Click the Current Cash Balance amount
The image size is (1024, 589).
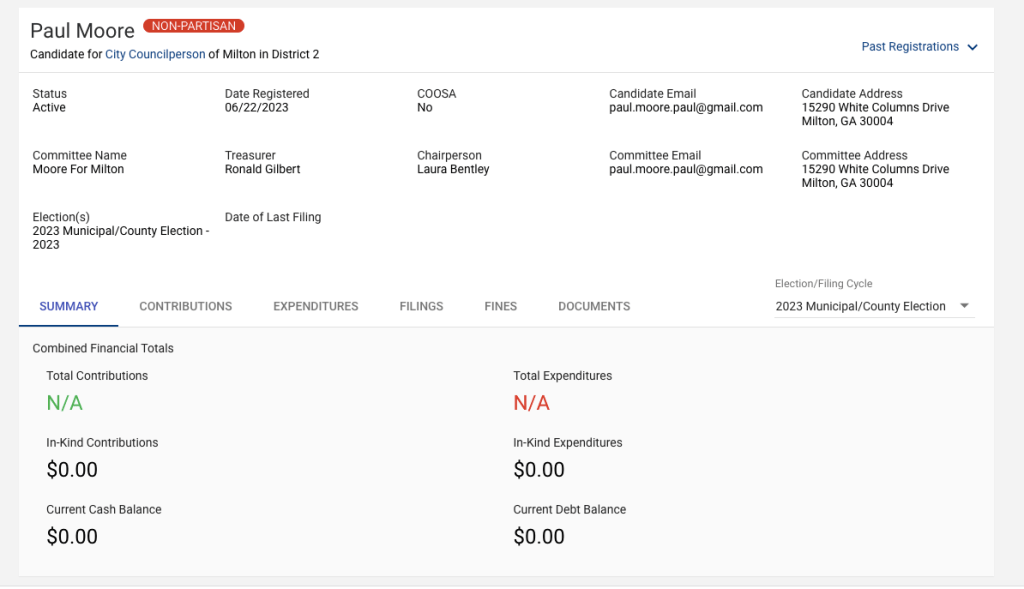(72, 537)
